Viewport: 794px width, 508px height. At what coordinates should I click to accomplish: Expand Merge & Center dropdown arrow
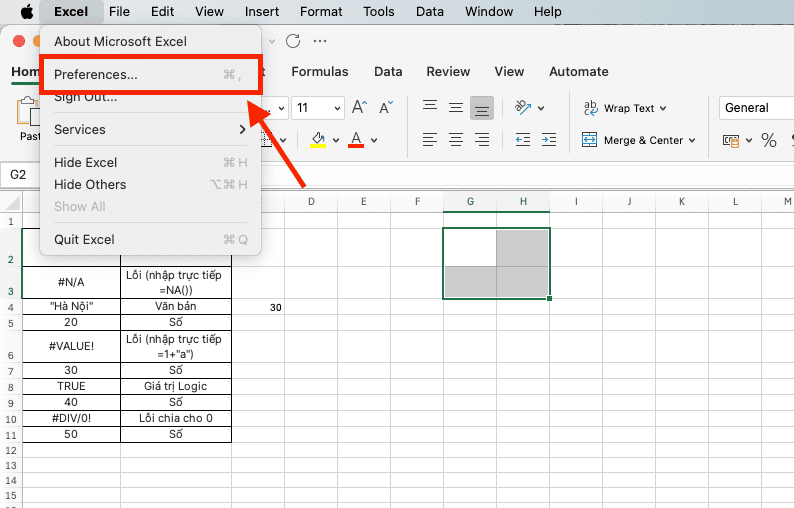pyautogui.click(x=692, y=140)
